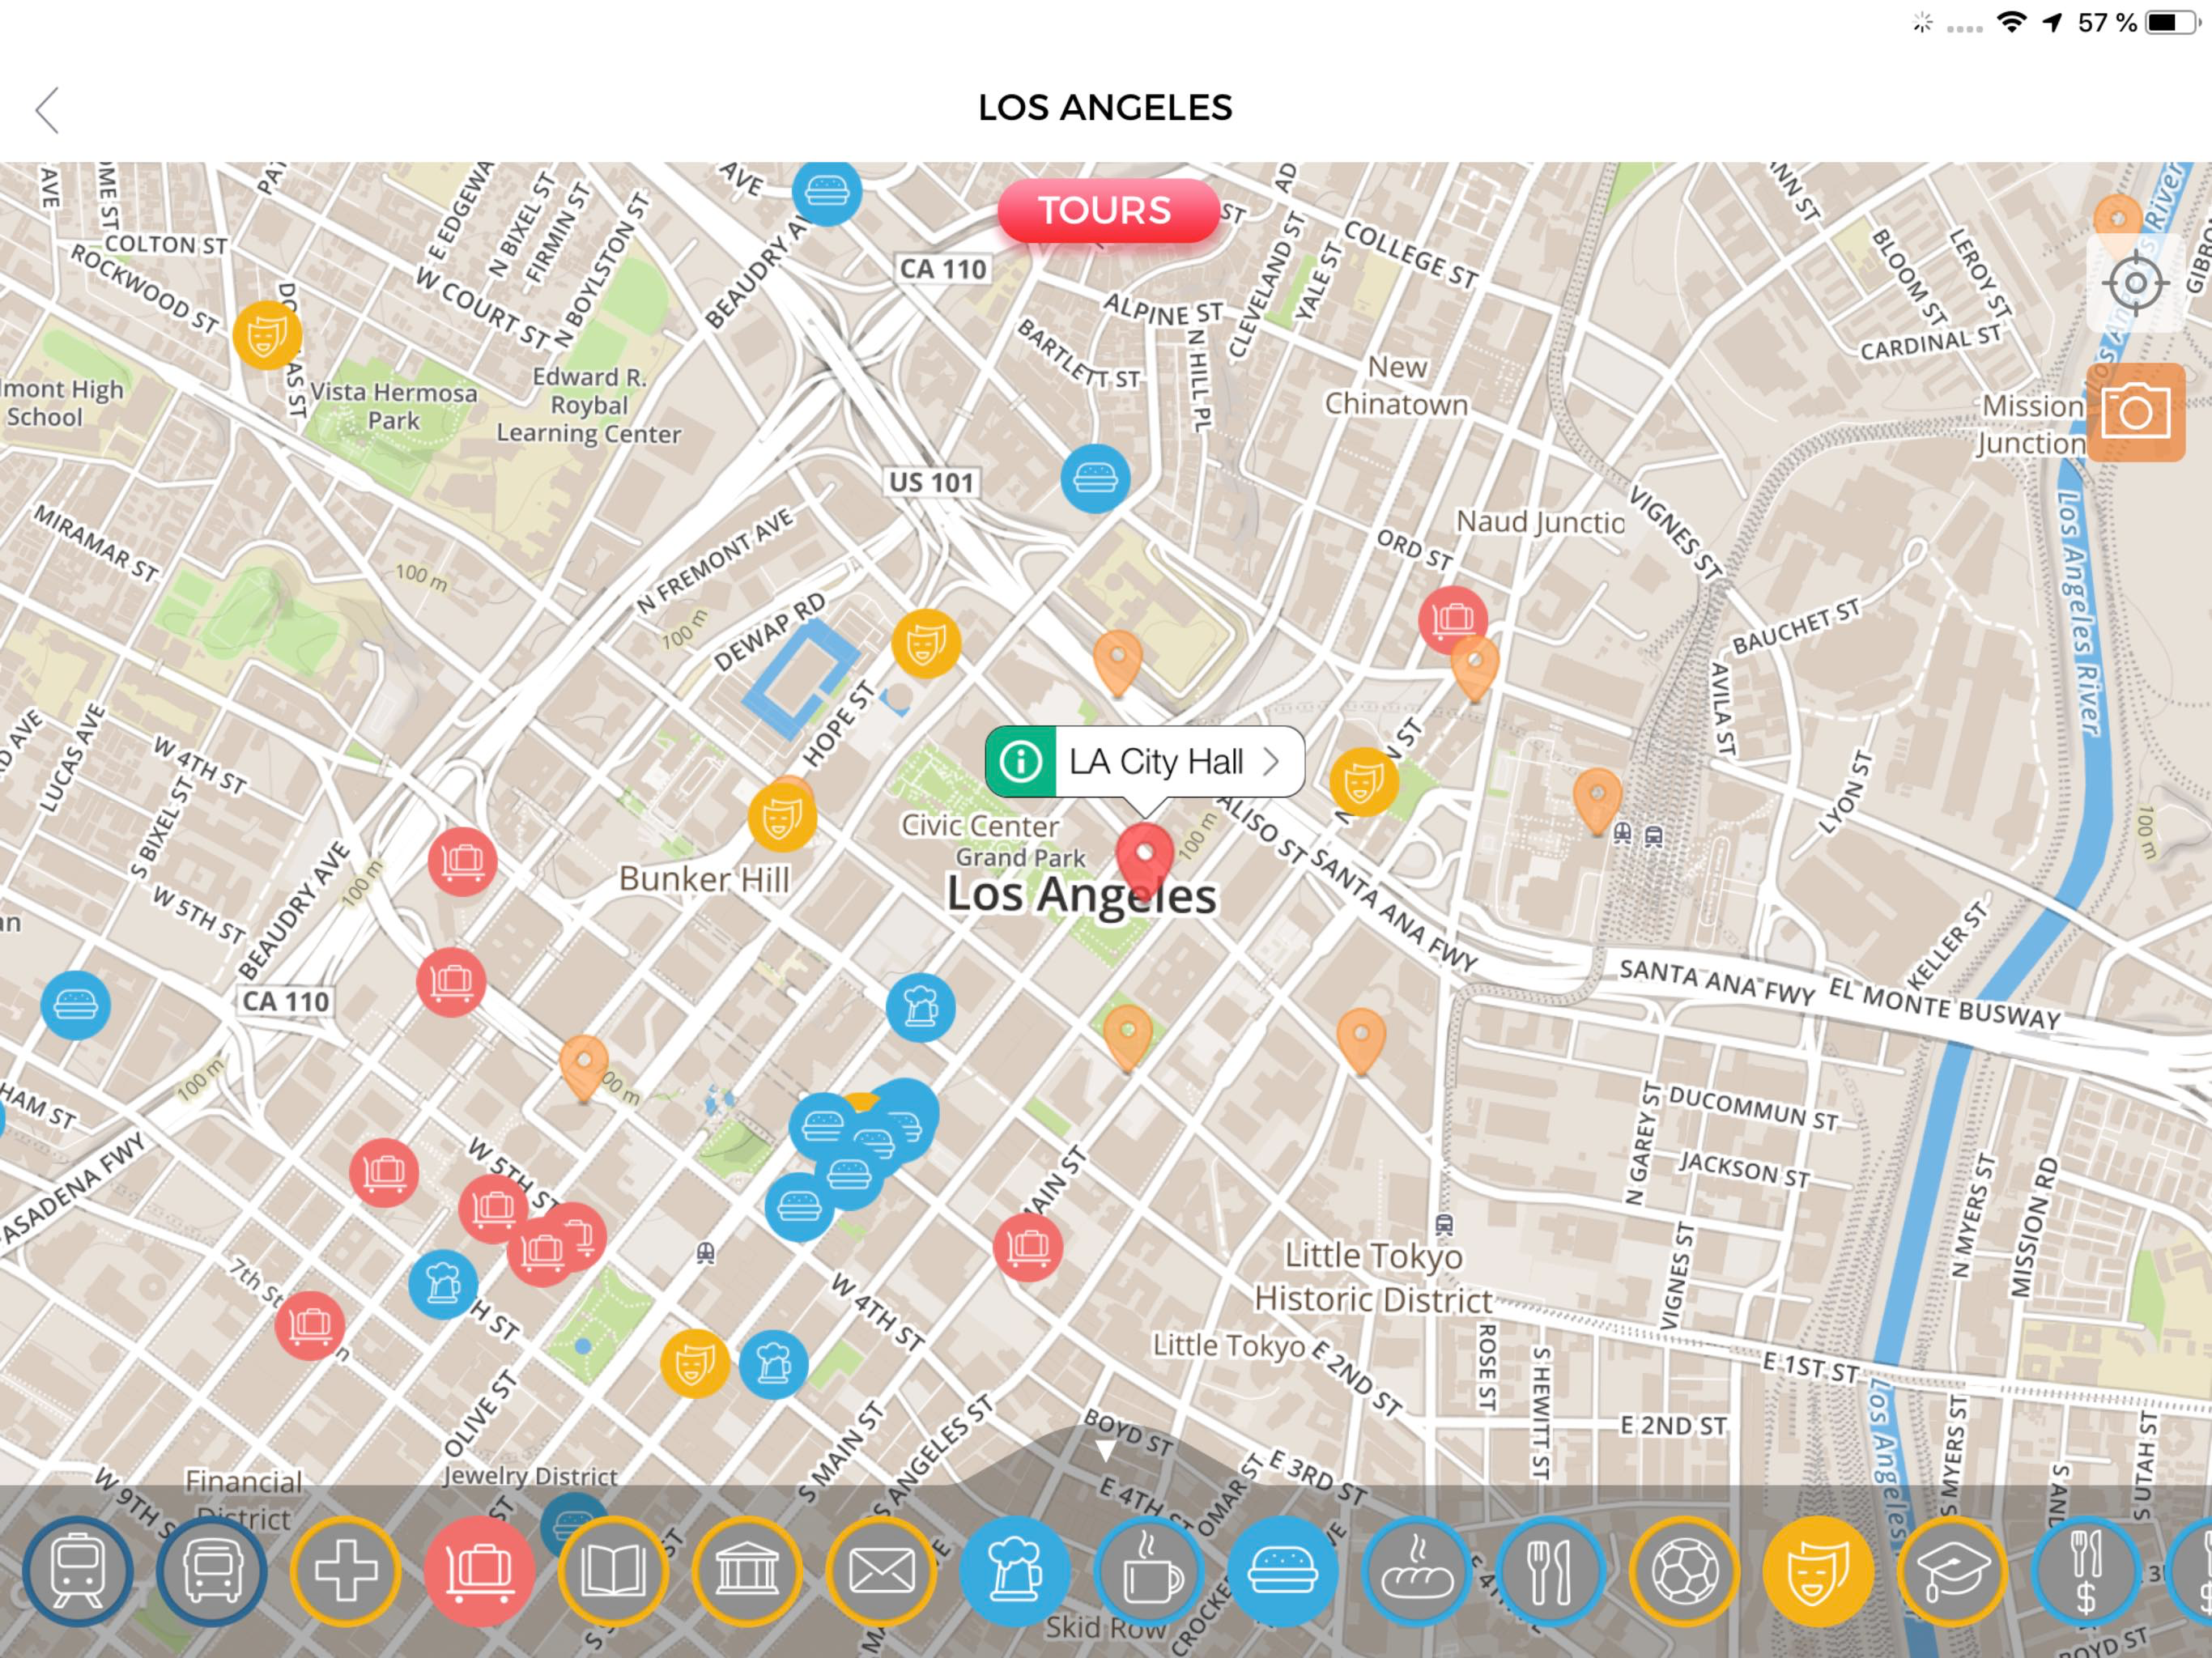2212x1658 pixels.
Task: Tap the location services arrow in status bar
Action: point(2052,22)
